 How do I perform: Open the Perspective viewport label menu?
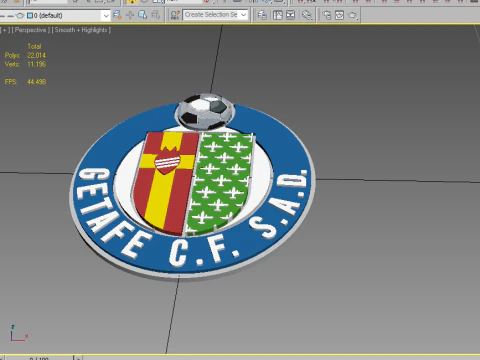click(x=30, y=30)
